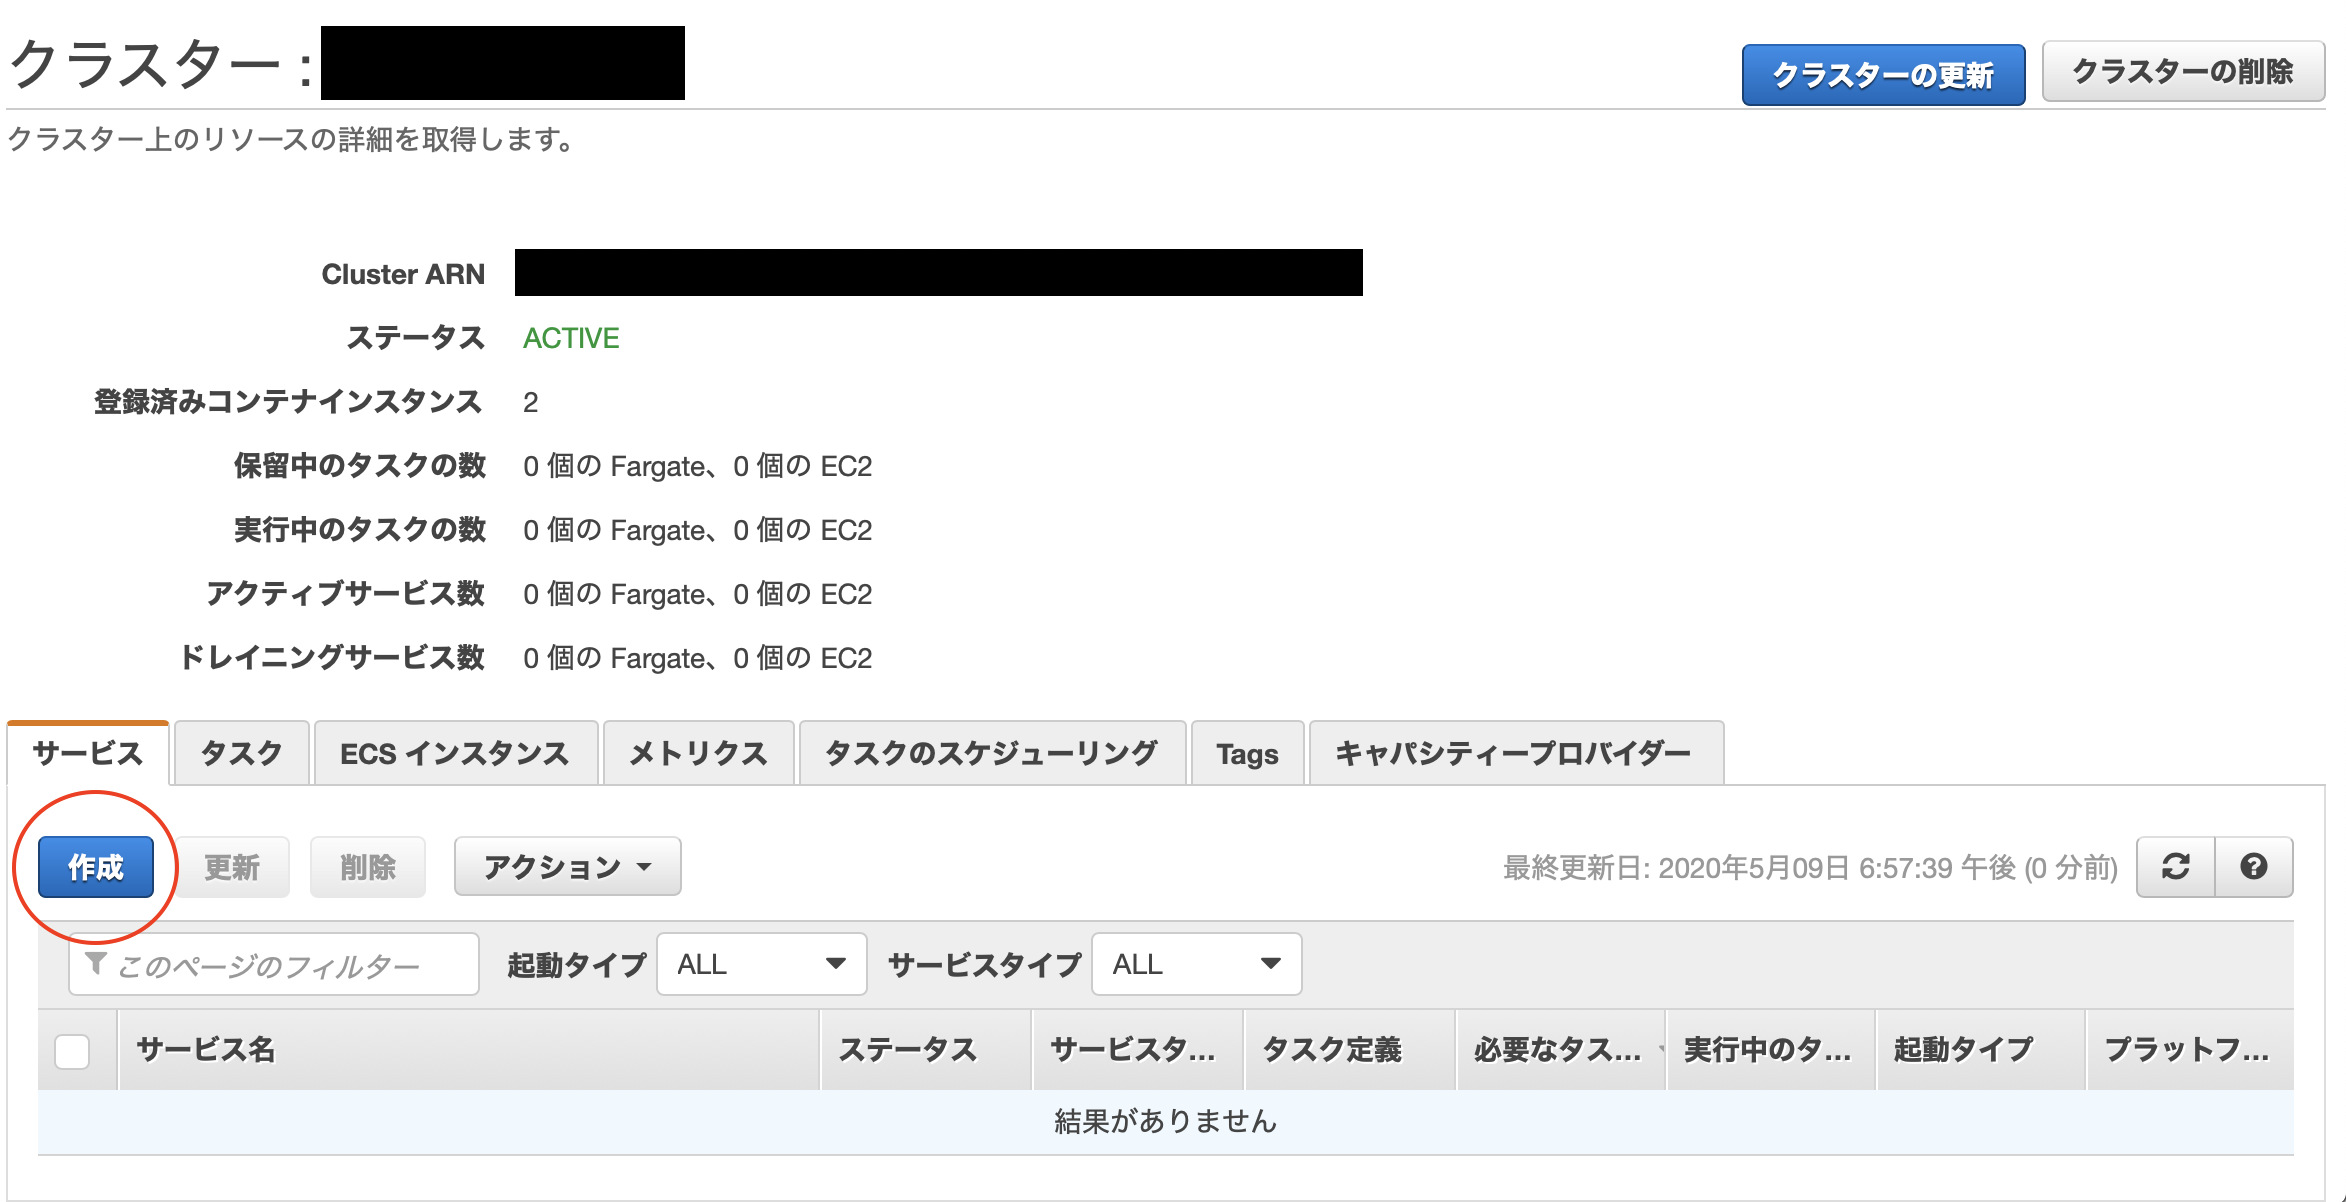Click the タスク定義 column header
The image size is (2346, 1202).
click(x=1332, y=1049)
